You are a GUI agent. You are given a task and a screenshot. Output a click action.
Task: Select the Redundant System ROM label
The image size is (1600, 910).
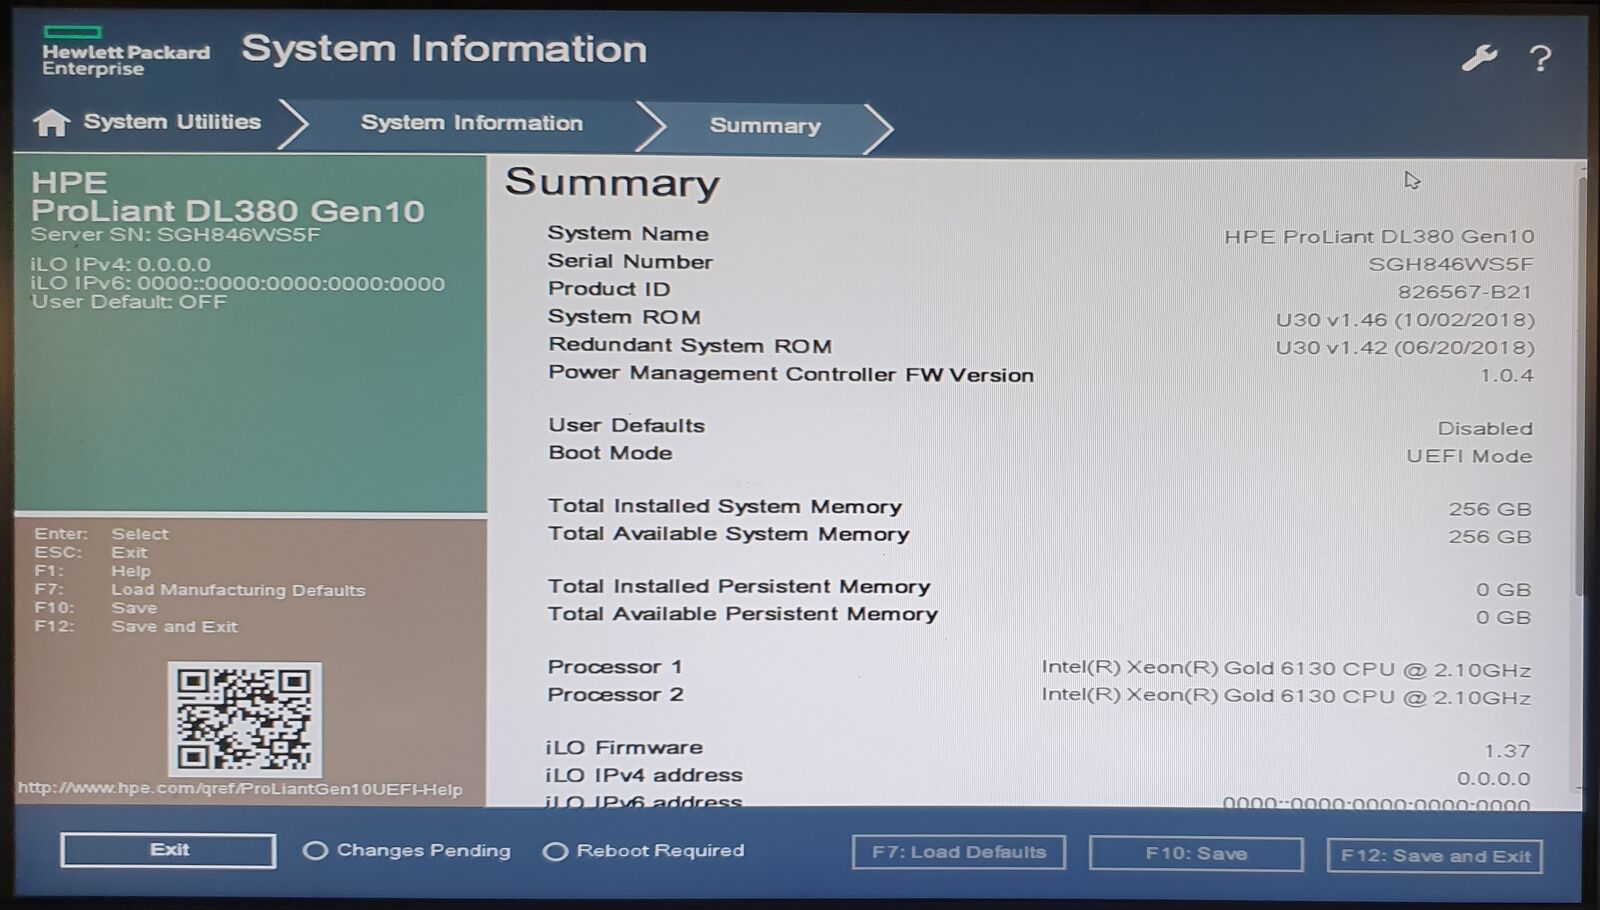click(690, 345)
